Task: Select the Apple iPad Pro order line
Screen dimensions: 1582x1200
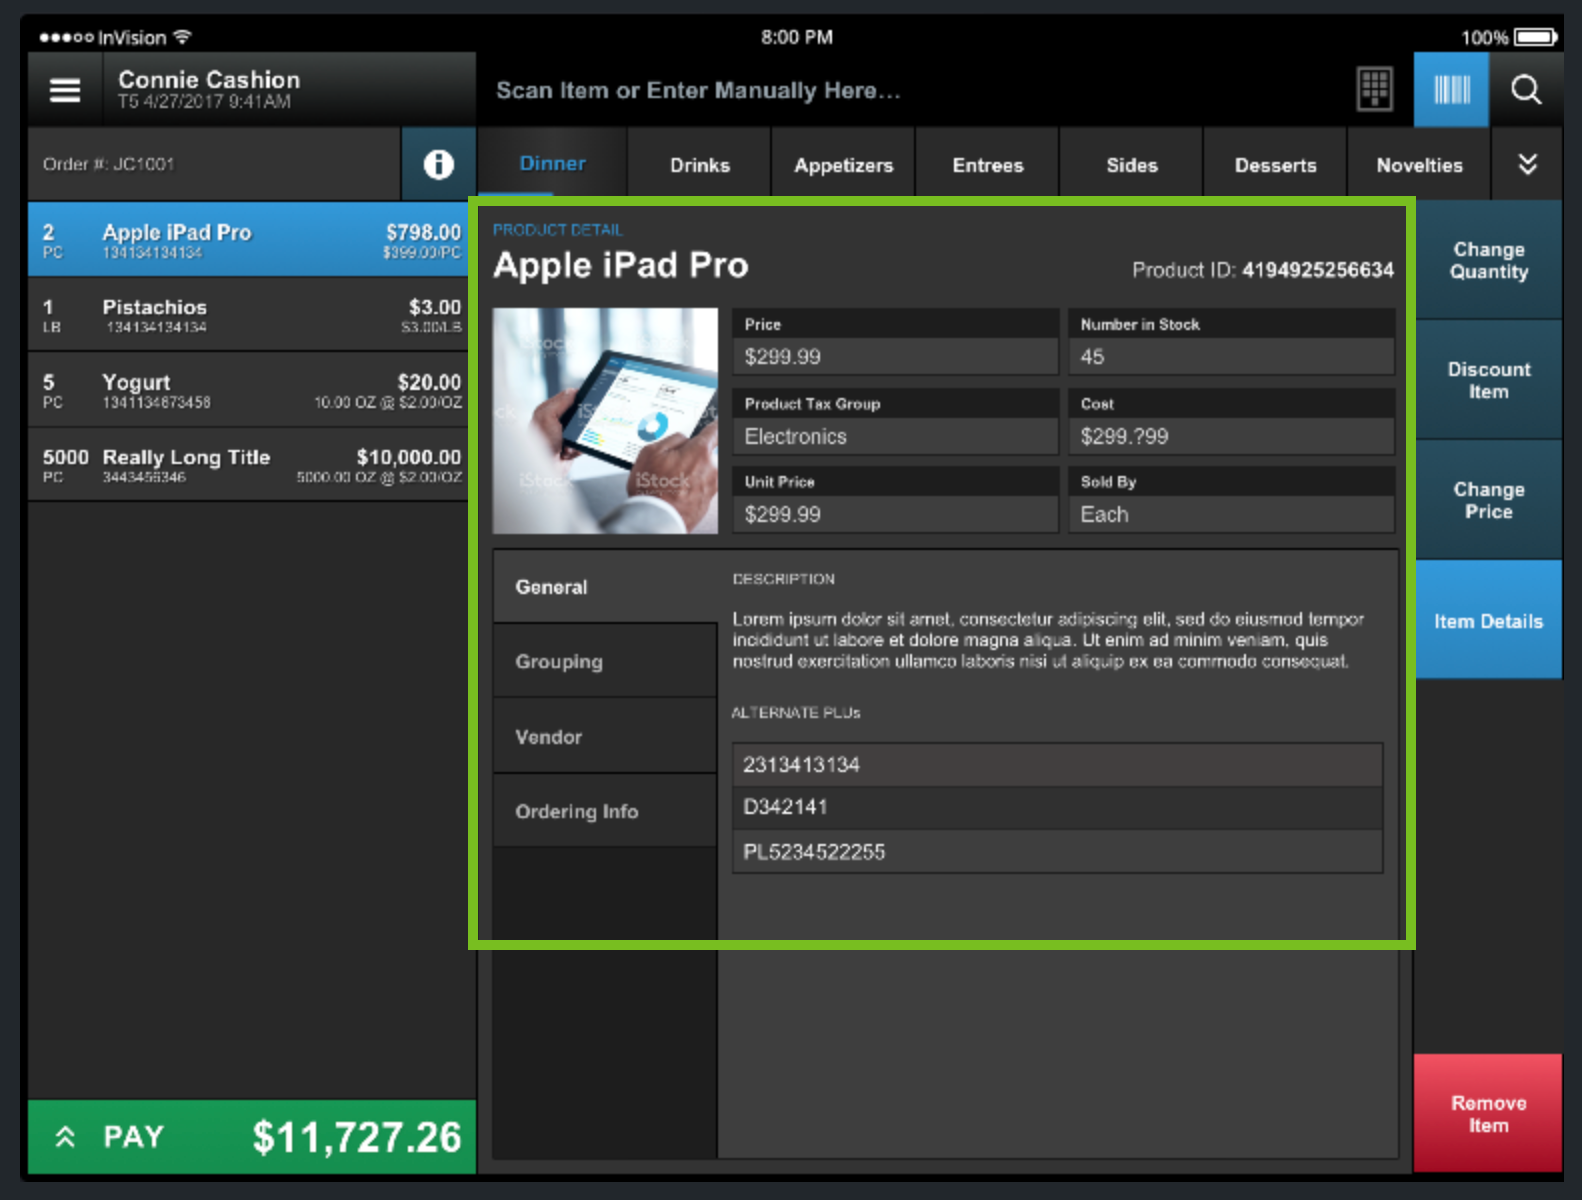Action: pos(252,240)
